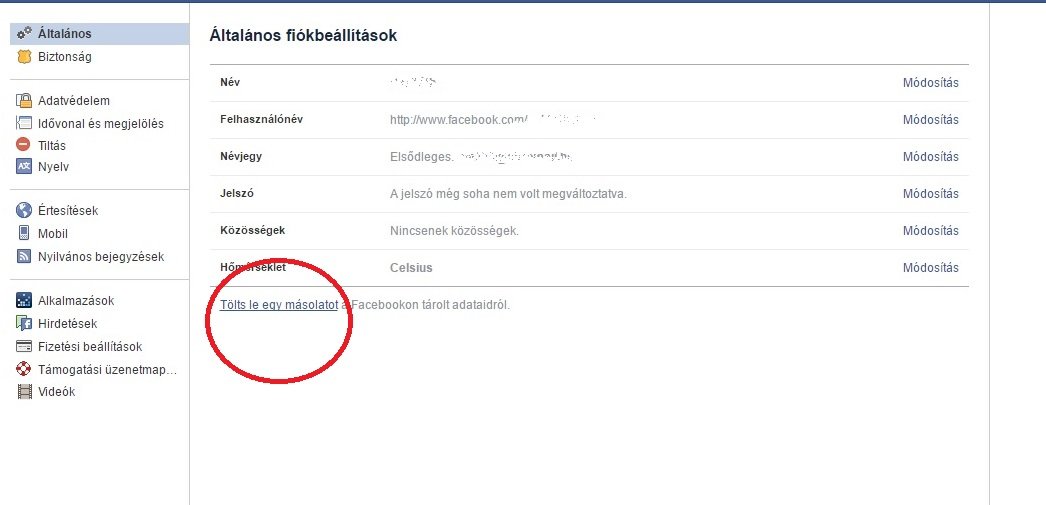
Task: Click the red Tiltás block icon
Action: [25, 145]
